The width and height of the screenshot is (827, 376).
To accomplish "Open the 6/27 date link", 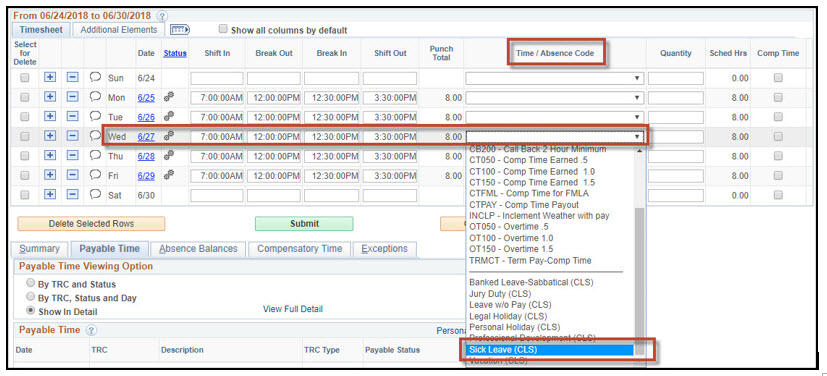I will (146, 137).
